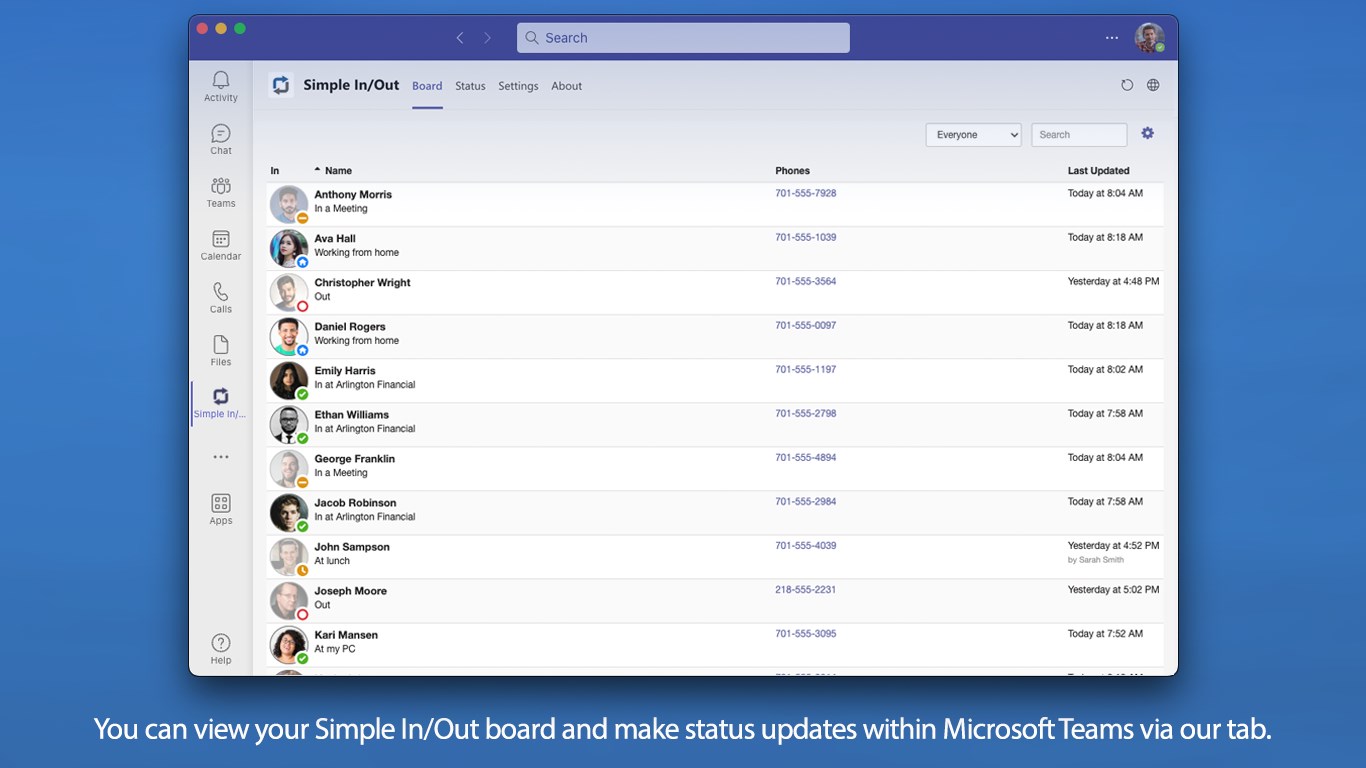
Task: Switch to the Status tab
Action: click(470, 86)
